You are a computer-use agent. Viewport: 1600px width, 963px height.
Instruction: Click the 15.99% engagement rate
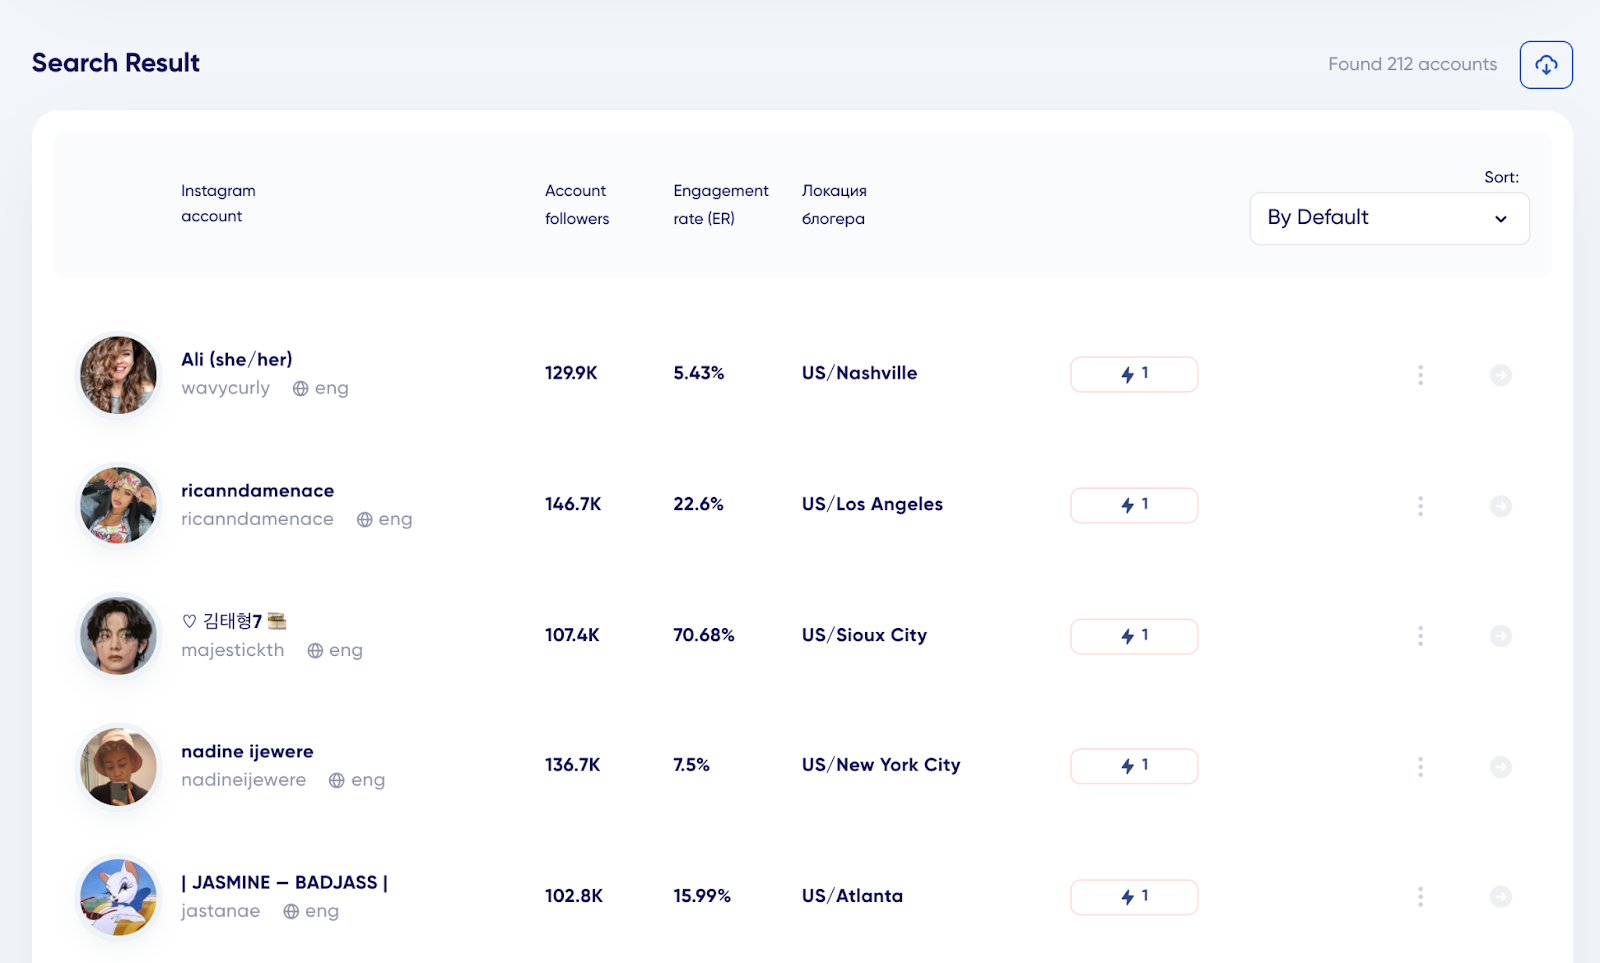click(702, 896)
